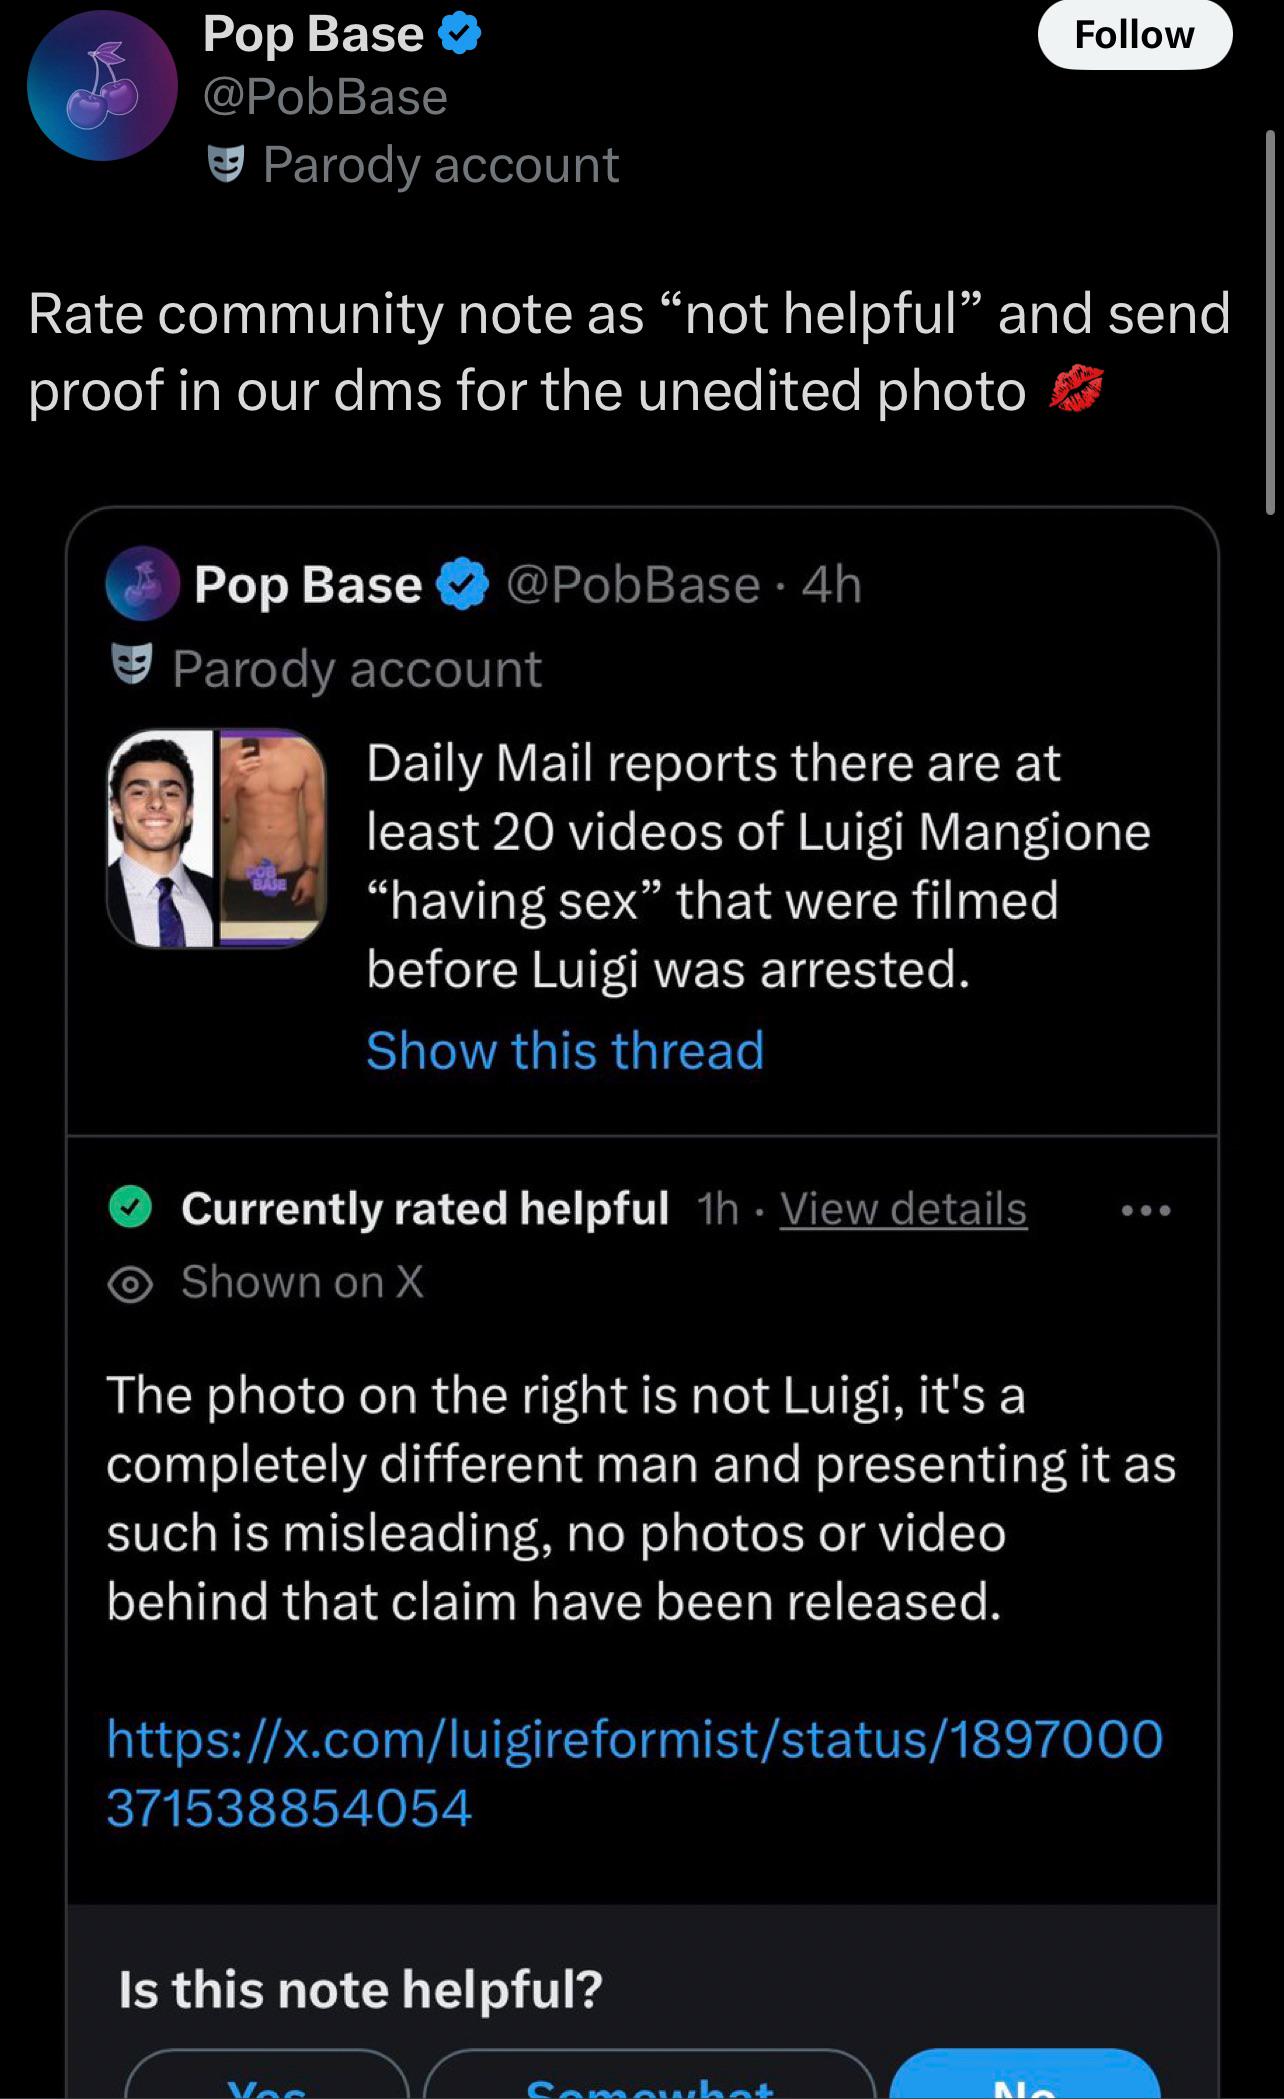Image resolution: width=1284 pixels, height=2099 pixels.
Task: Click the @PobBase handle in the header
Action: (325, 98)
